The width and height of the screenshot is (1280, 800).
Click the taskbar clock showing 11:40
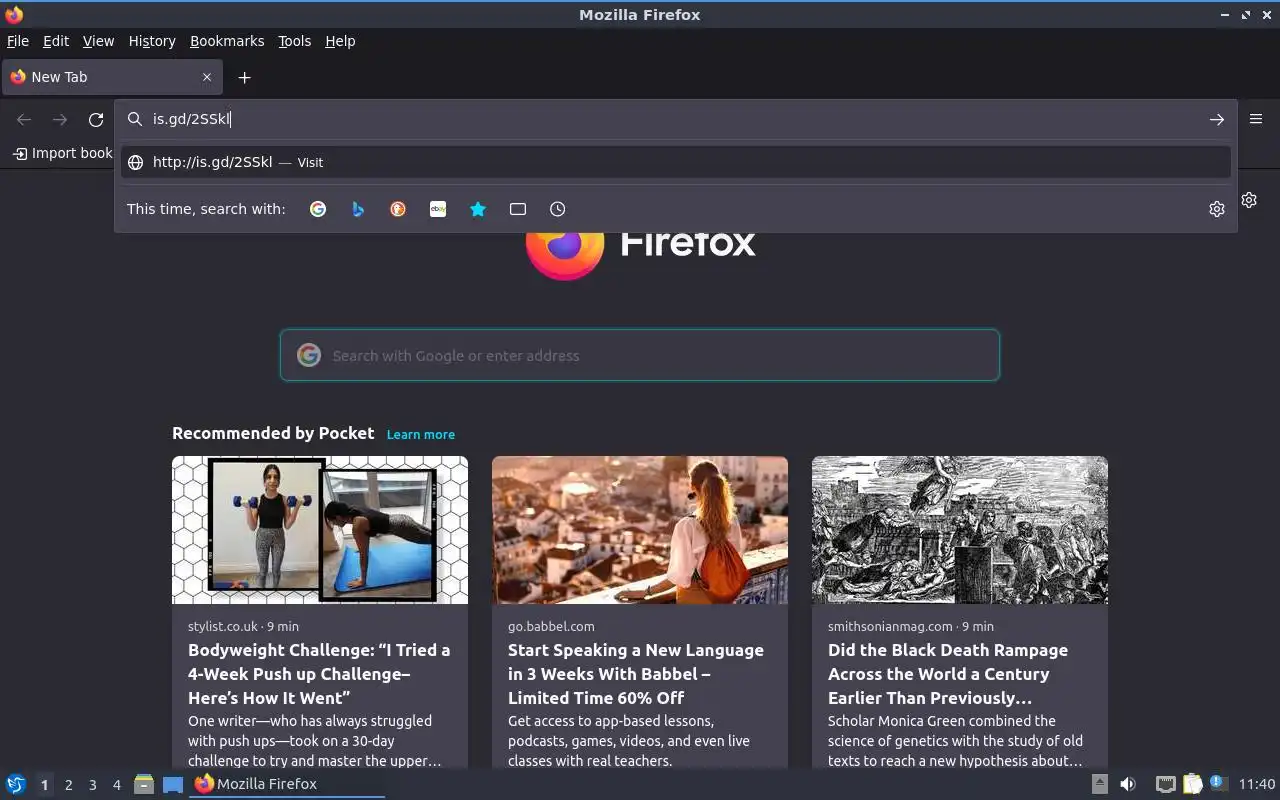1257,784
